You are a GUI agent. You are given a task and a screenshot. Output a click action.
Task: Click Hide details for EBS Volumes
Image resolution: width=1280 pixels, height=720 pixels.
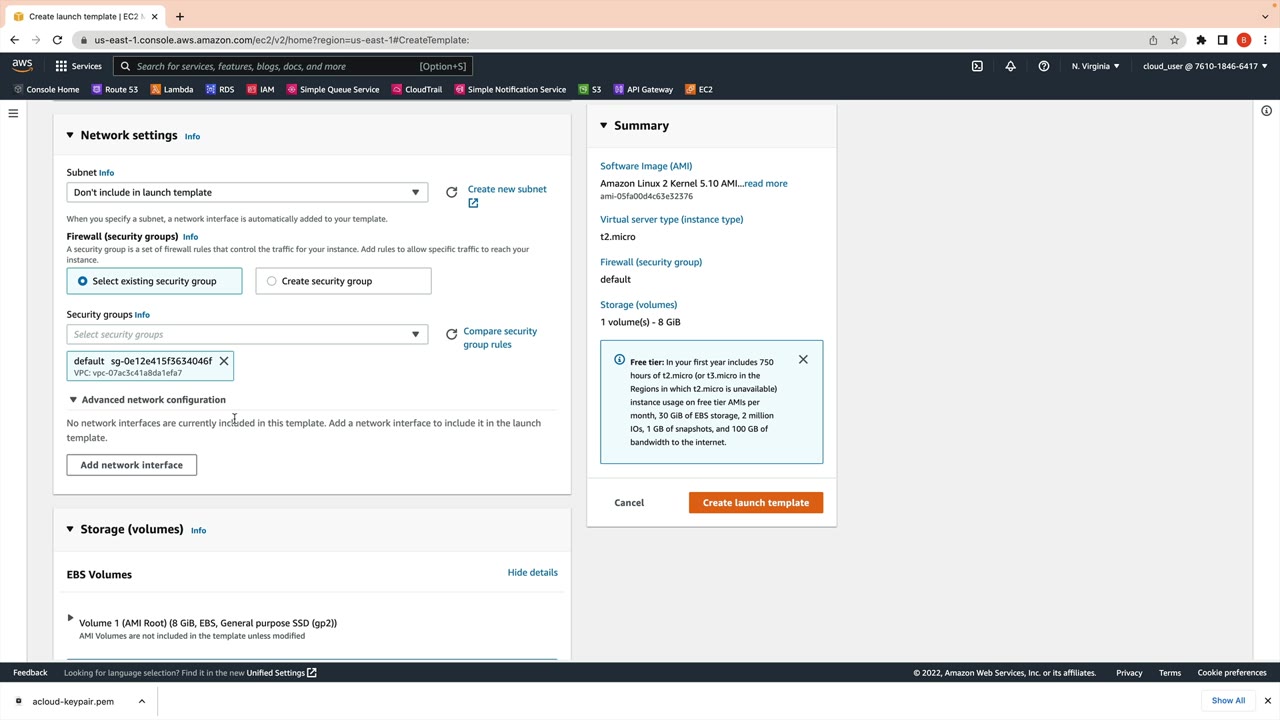pyautogui.click(x=533, y=572)
